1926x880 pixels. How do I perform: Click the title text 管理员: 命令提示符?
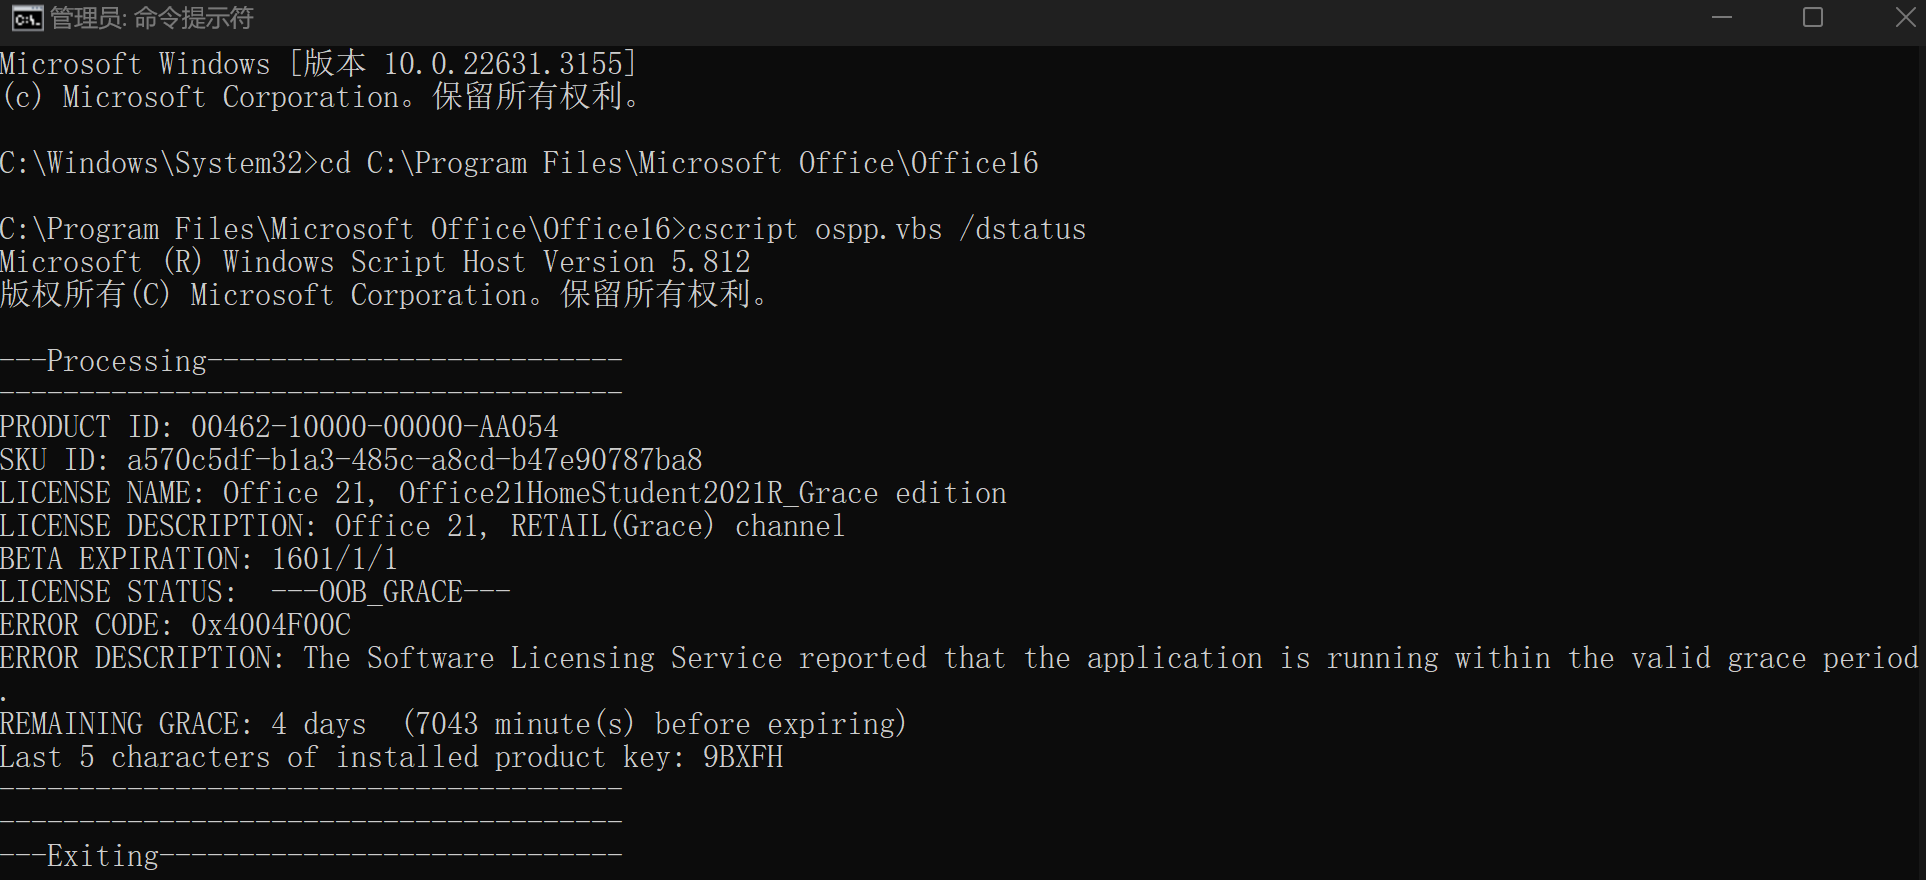coord(152,18)
